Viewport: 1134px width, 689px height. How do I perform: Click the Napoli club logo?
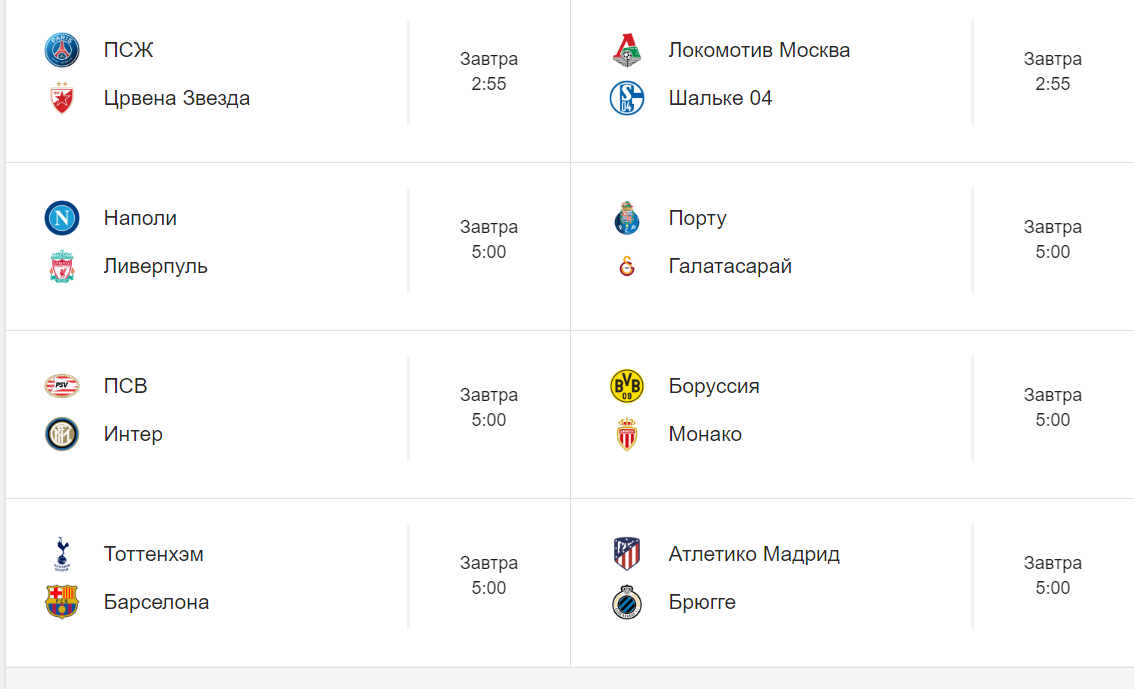(62, 218)
